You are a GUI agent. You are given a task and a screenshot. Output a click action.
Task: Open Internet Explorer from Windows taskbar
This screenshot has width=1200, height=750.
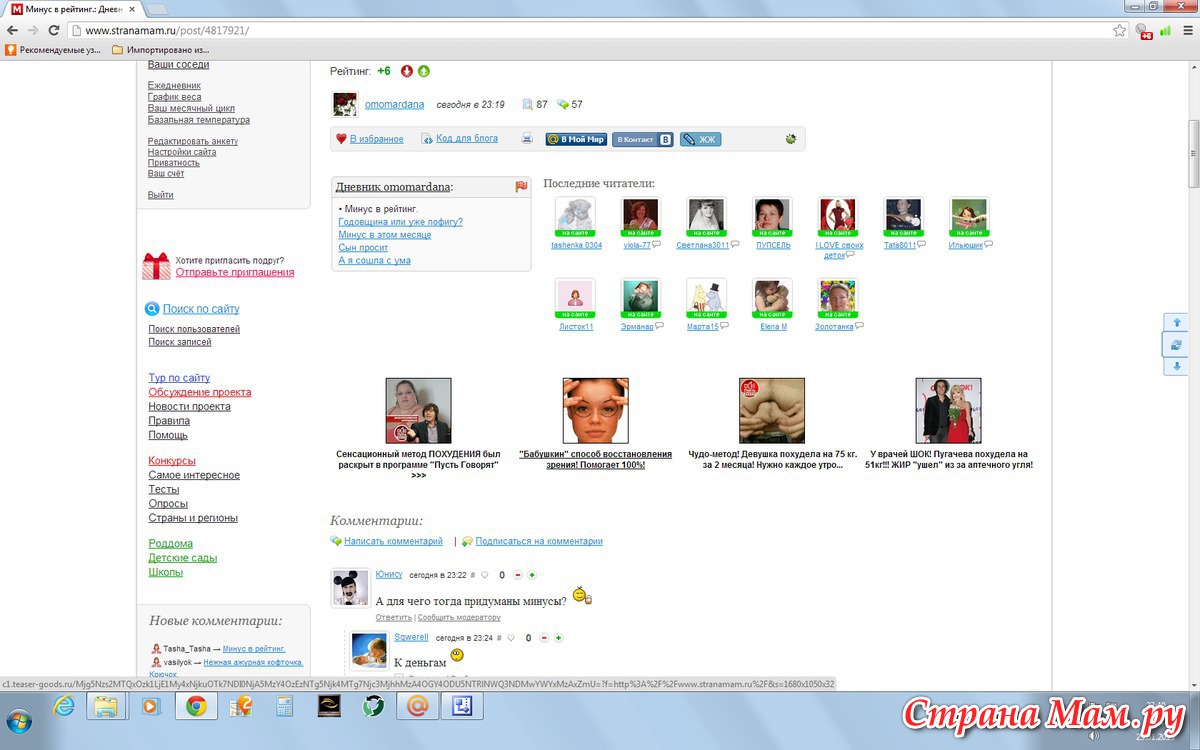pos(64,706)
